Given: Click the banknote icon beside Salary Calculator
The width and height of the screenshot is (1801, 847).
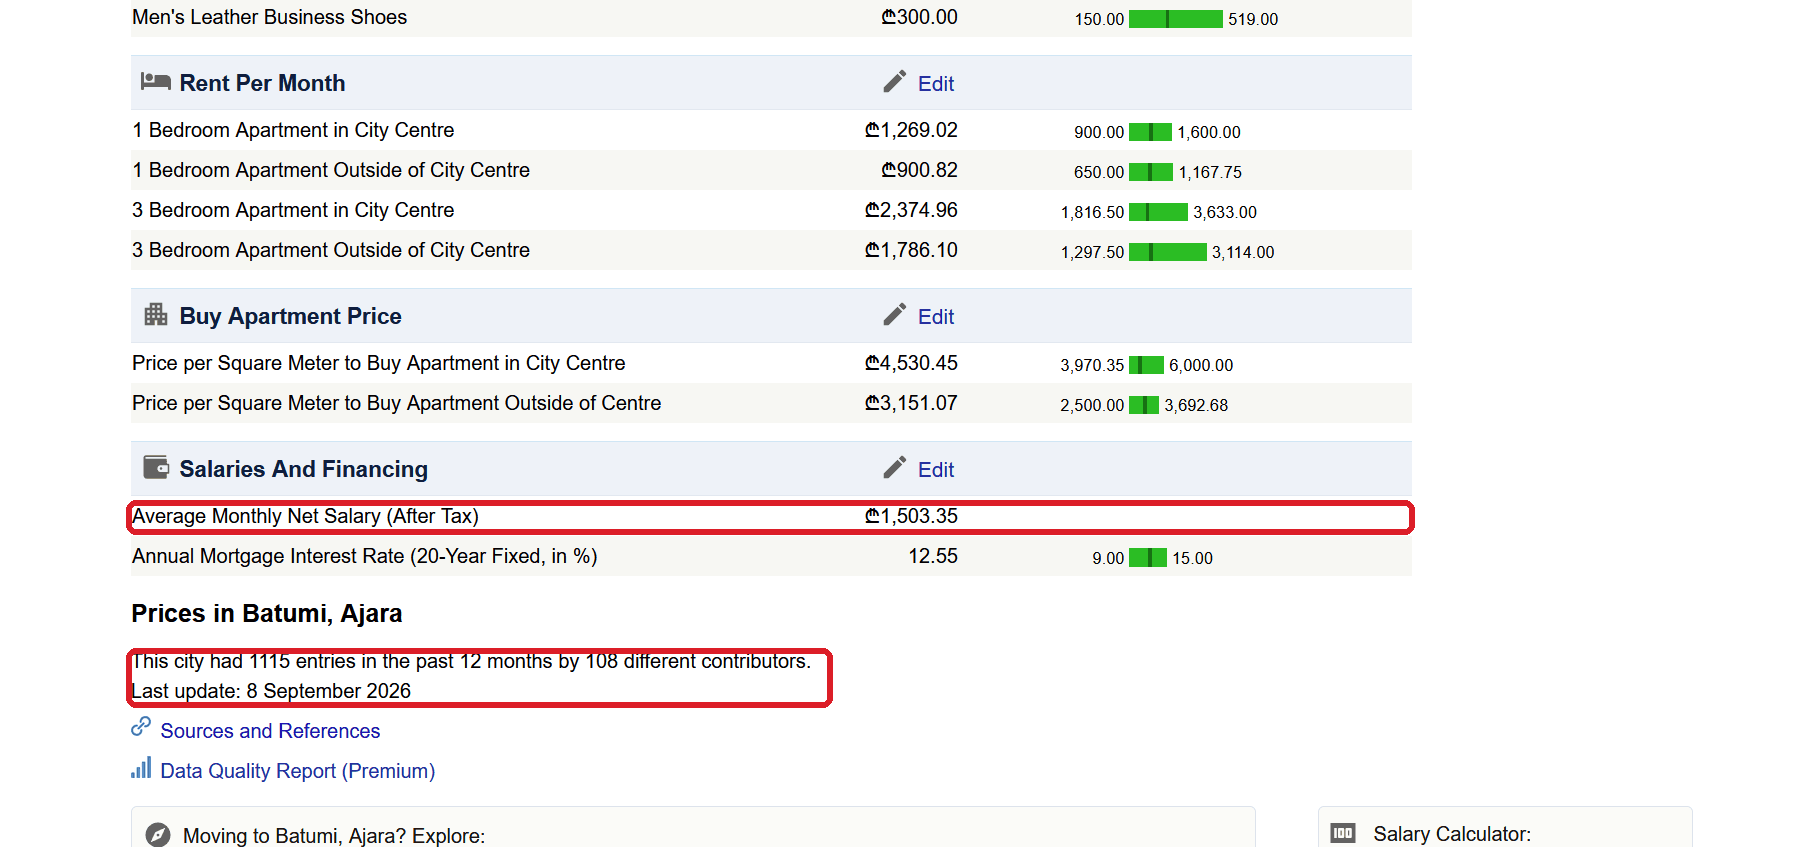Looking at the screenshot, I should point(1343,833).
